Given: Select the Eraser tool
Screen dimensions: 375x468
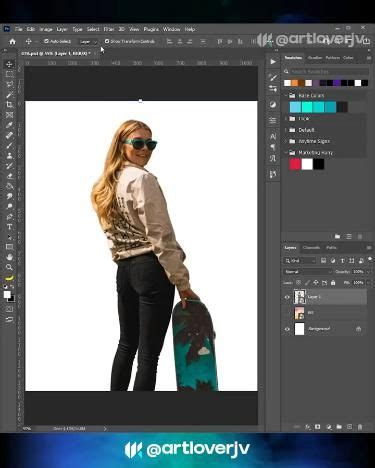Looking at the screenshot, I should pyautogui.click(x=9, y=176).
